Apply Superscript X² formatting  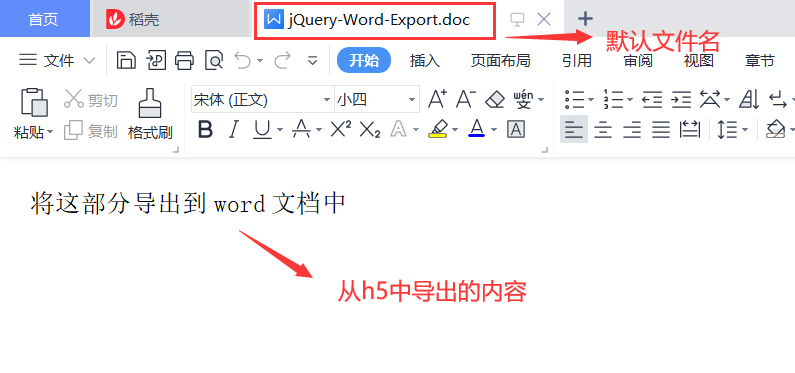tap(341, 130)
